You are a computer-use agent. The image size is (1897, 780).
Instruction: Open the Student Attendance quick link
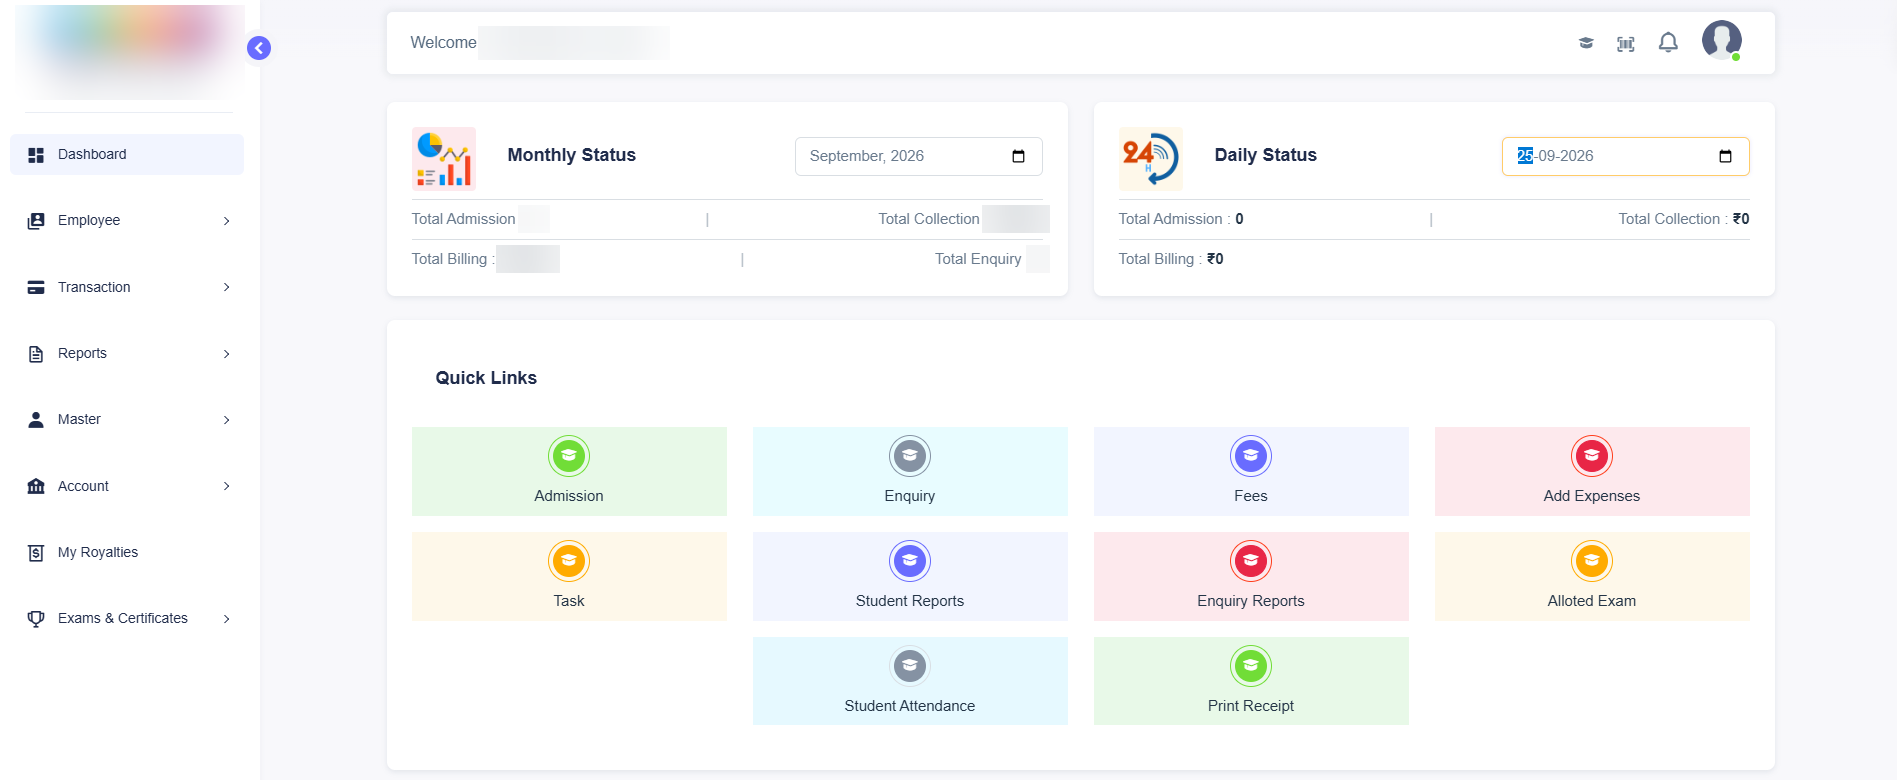[x=910, y=681]
